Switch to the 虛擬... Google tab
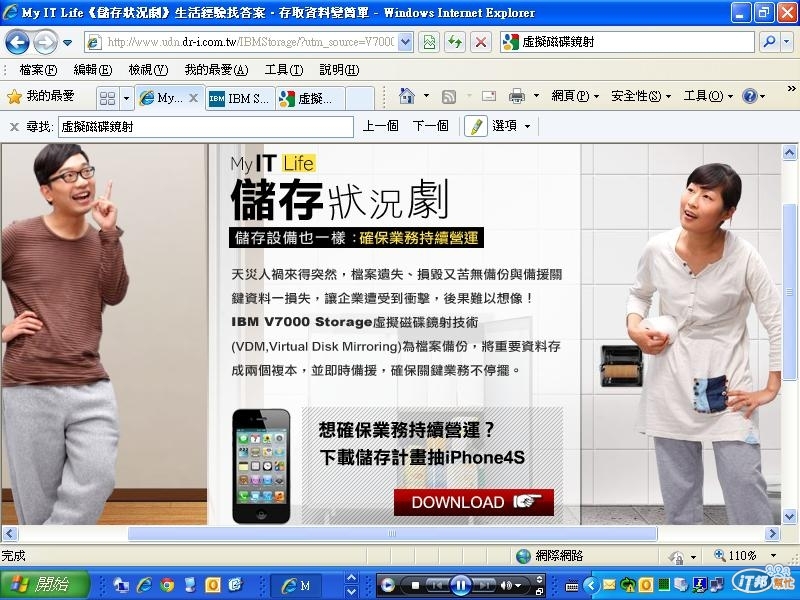 [x=310, y=98]
